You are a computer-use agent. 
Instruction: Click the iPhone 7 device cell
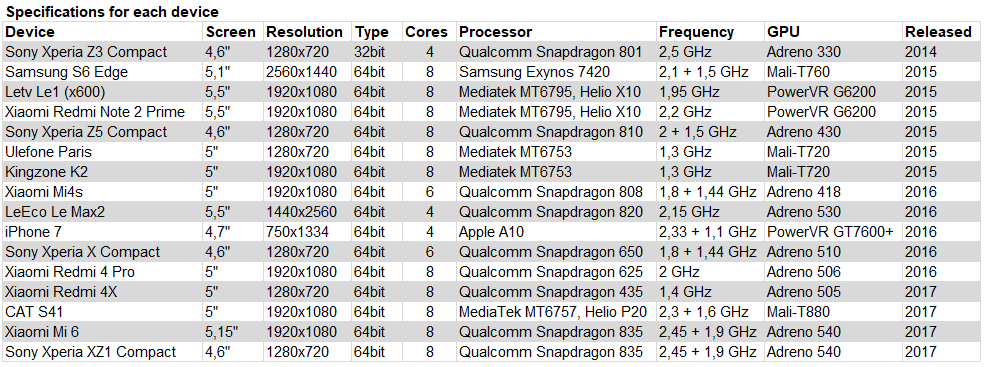102,232
